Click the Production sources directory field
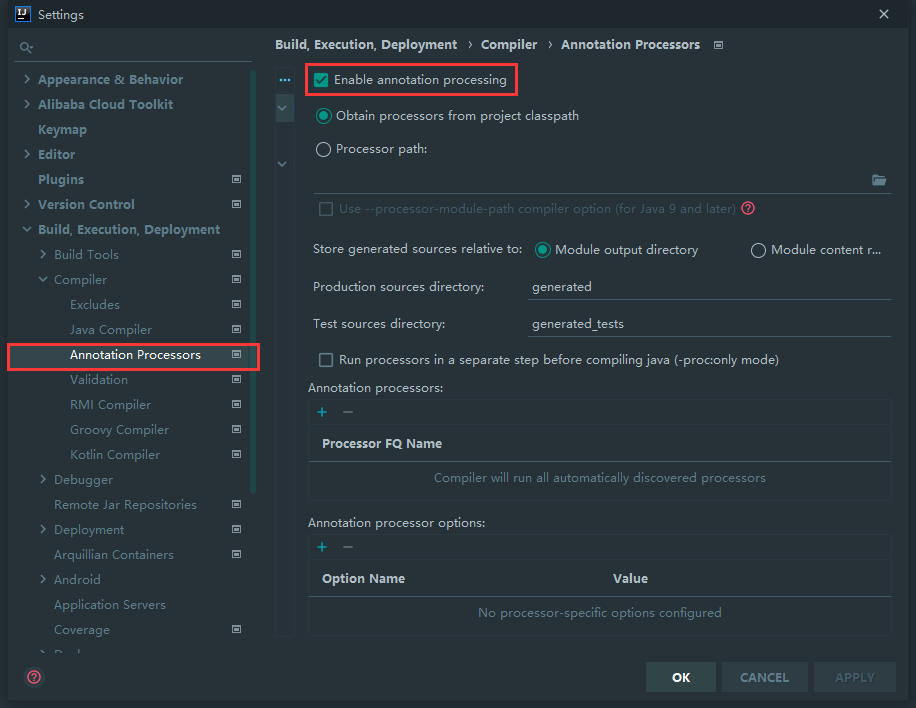 709,287
